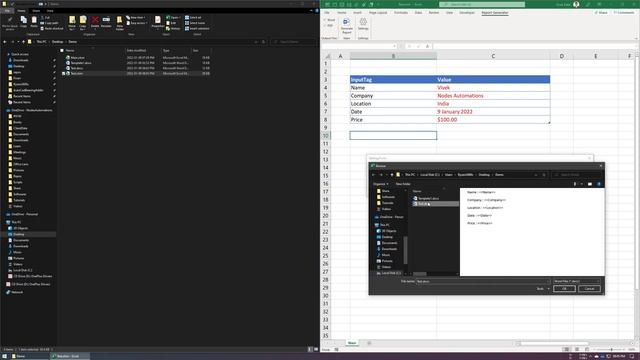
Task: Click Select all in File Explorer ribbon
Action: [193, 18]
